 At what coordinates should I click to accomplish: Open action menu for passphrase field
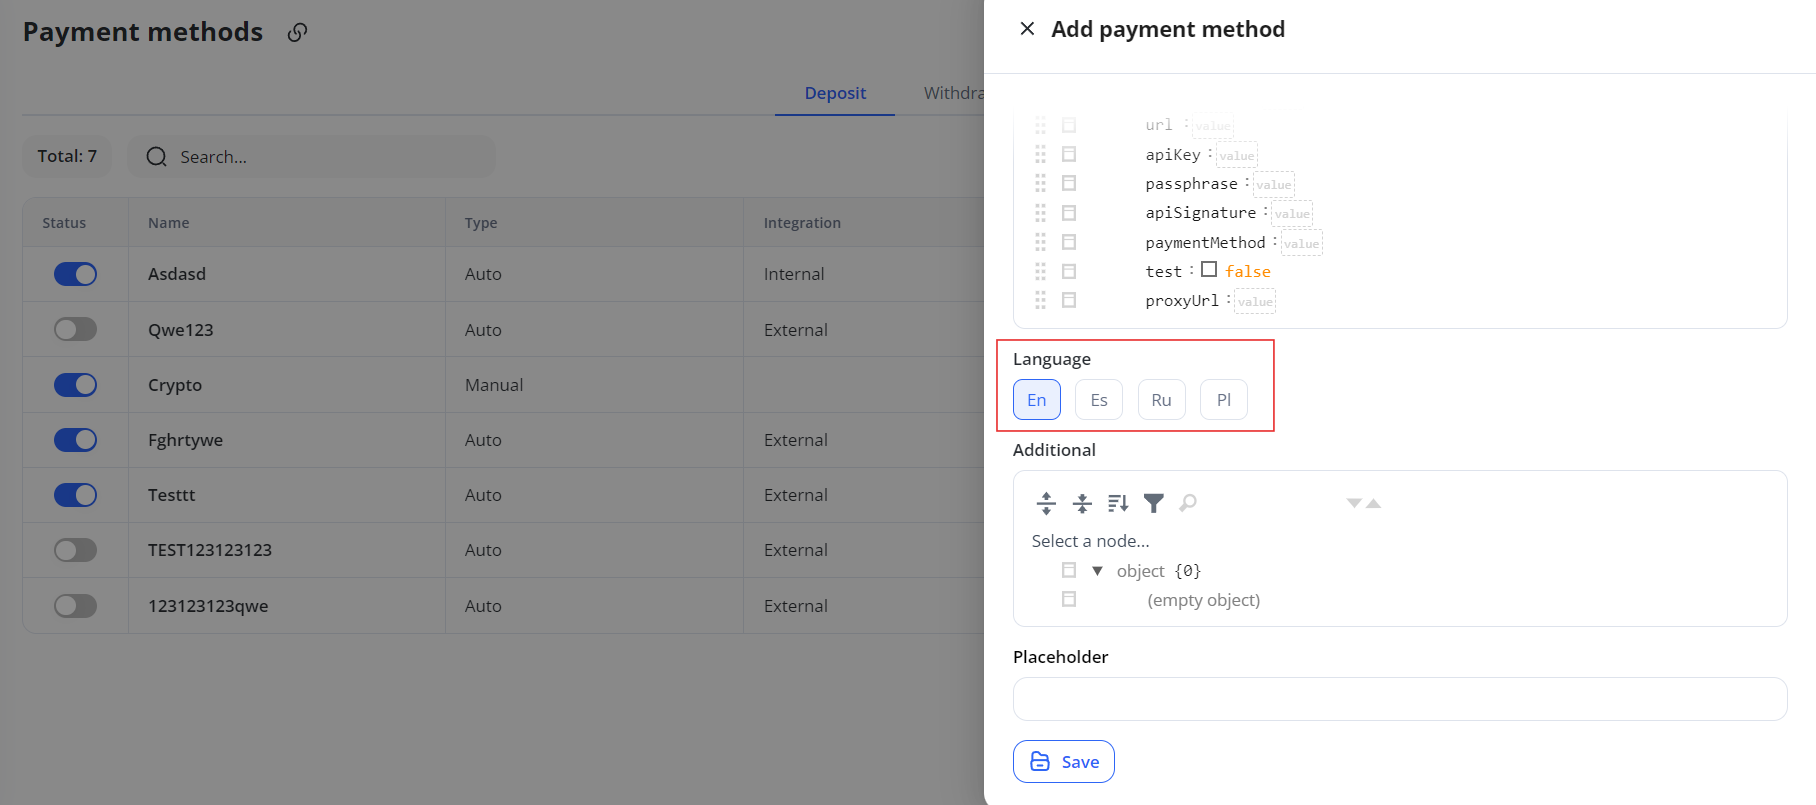point(1069,183)
